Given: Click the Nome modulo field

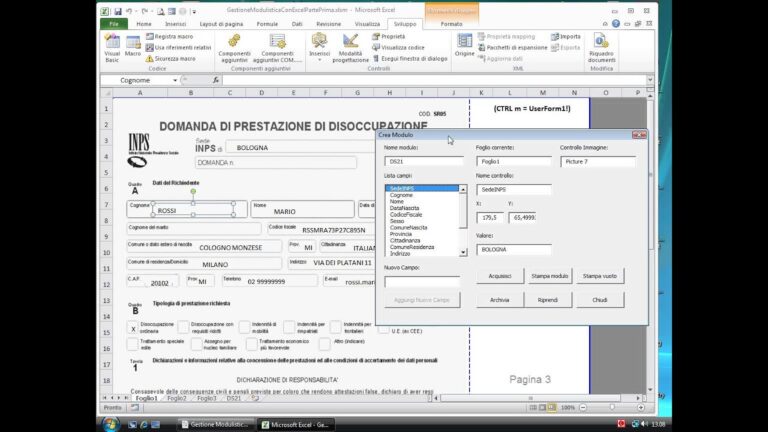Looking at the screenshot, I should [424, 161].
